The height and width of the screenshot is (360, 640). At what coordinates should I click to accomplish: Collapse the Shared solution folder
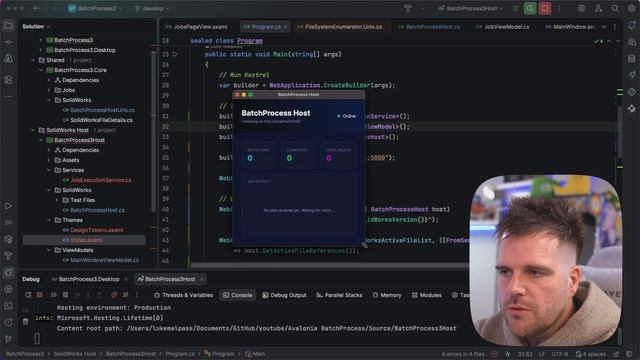point(33,60)
